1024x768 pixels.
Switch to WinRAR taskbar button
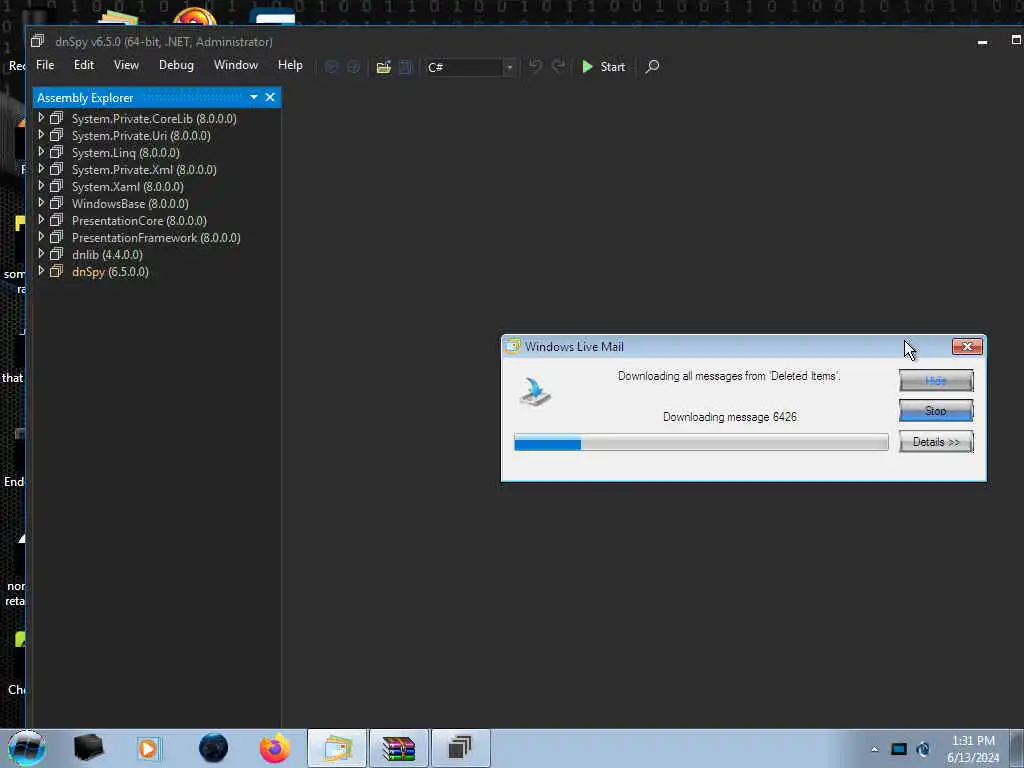[x=398, y=748]
